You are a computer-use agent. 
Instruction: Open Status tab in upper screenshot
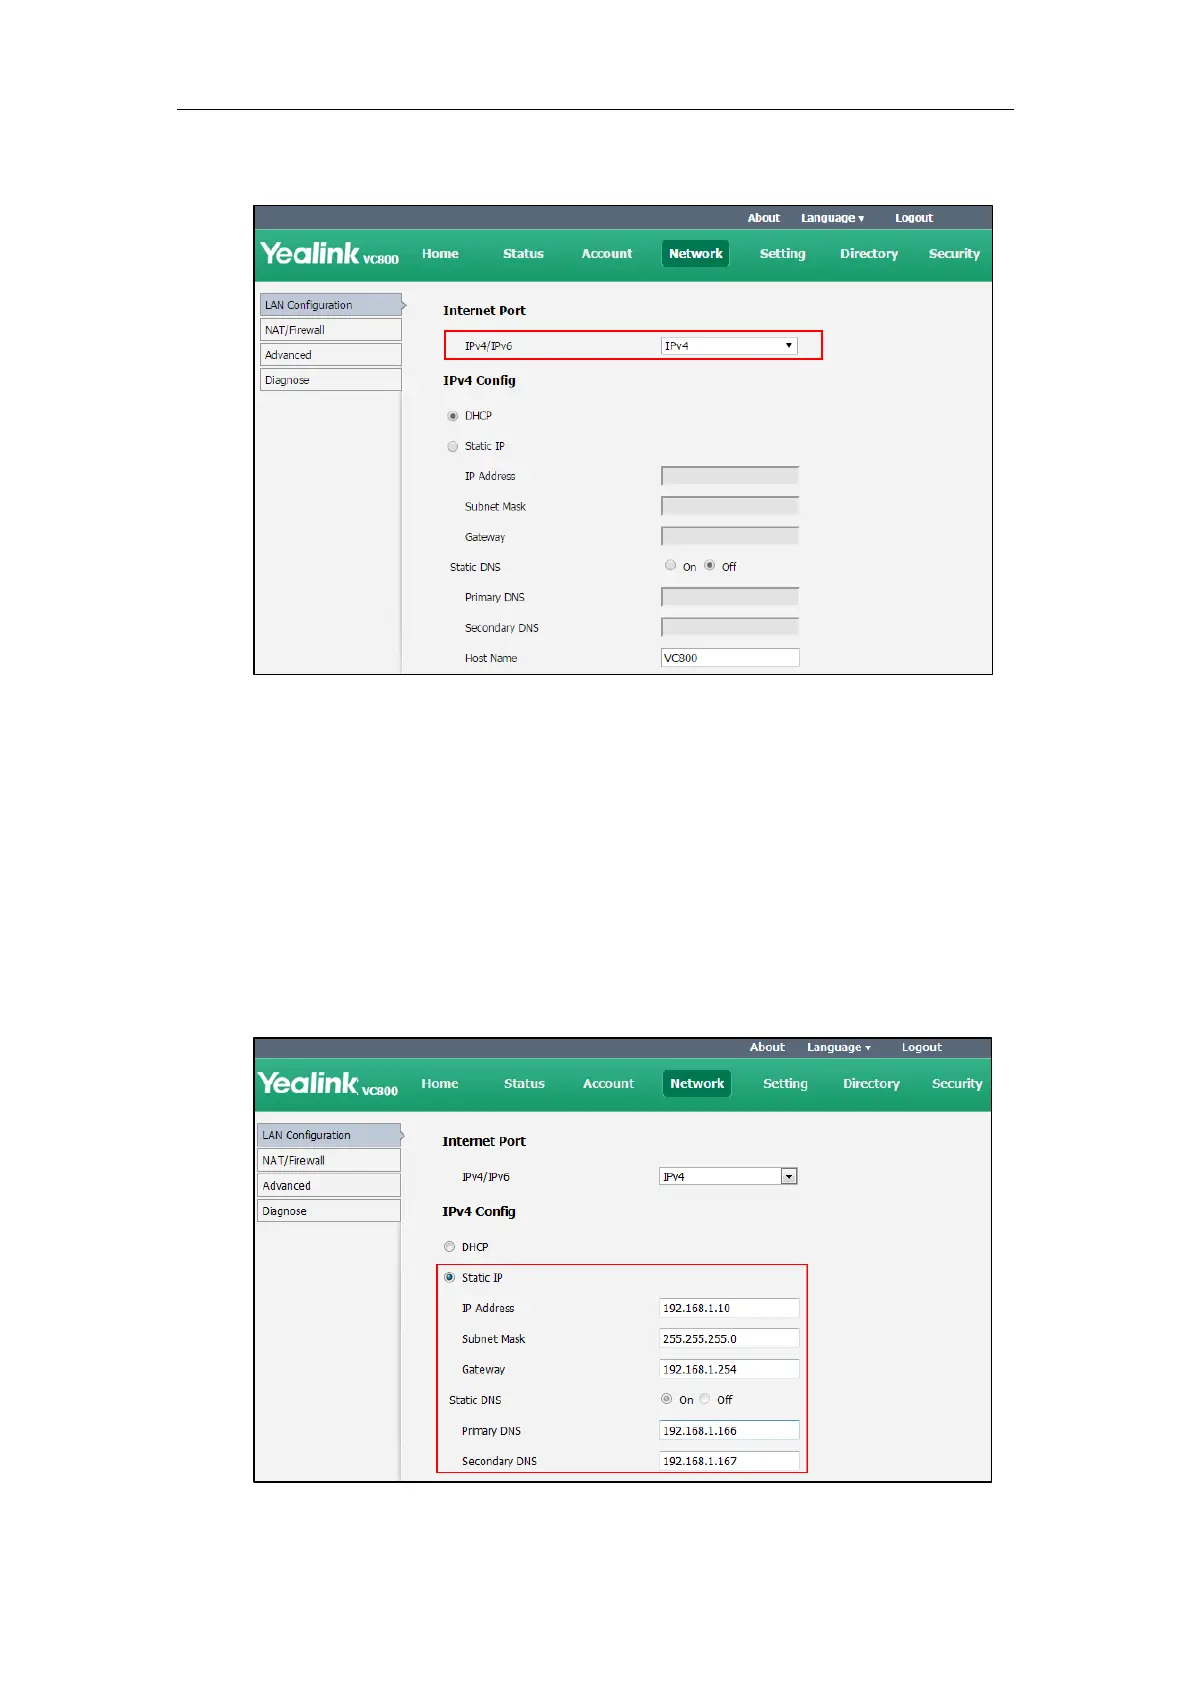pos(523,254)
